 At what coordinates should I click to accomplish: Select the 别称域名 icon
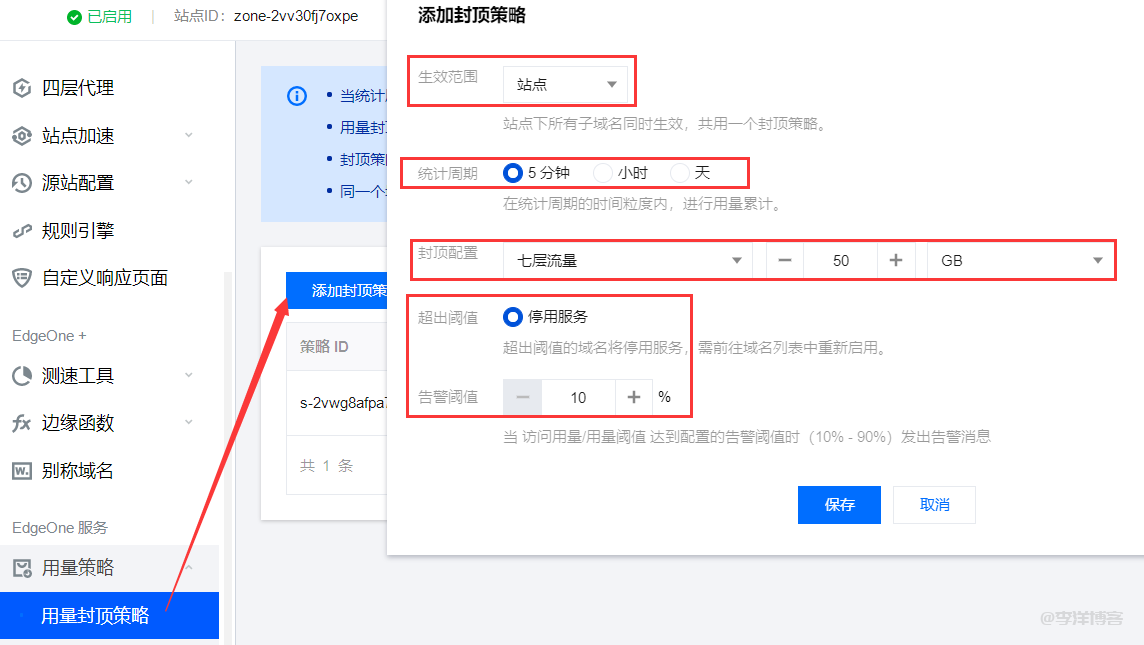tap(22, 471)
